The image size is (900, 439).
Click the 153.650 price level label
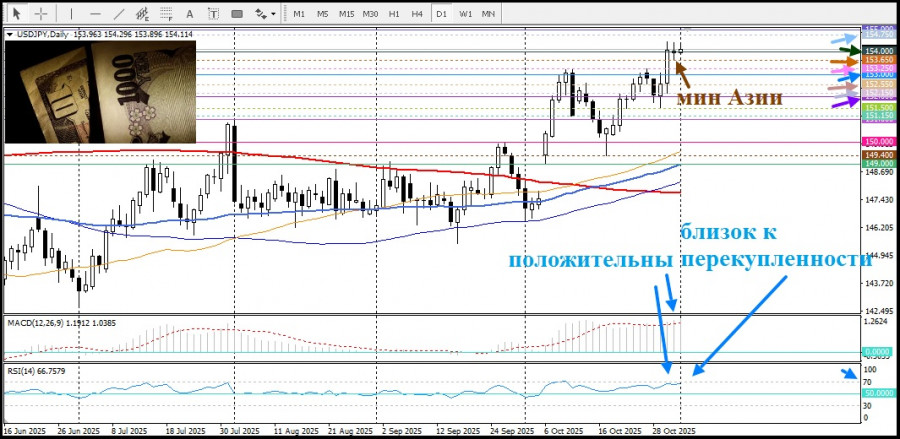click(878, 60)
